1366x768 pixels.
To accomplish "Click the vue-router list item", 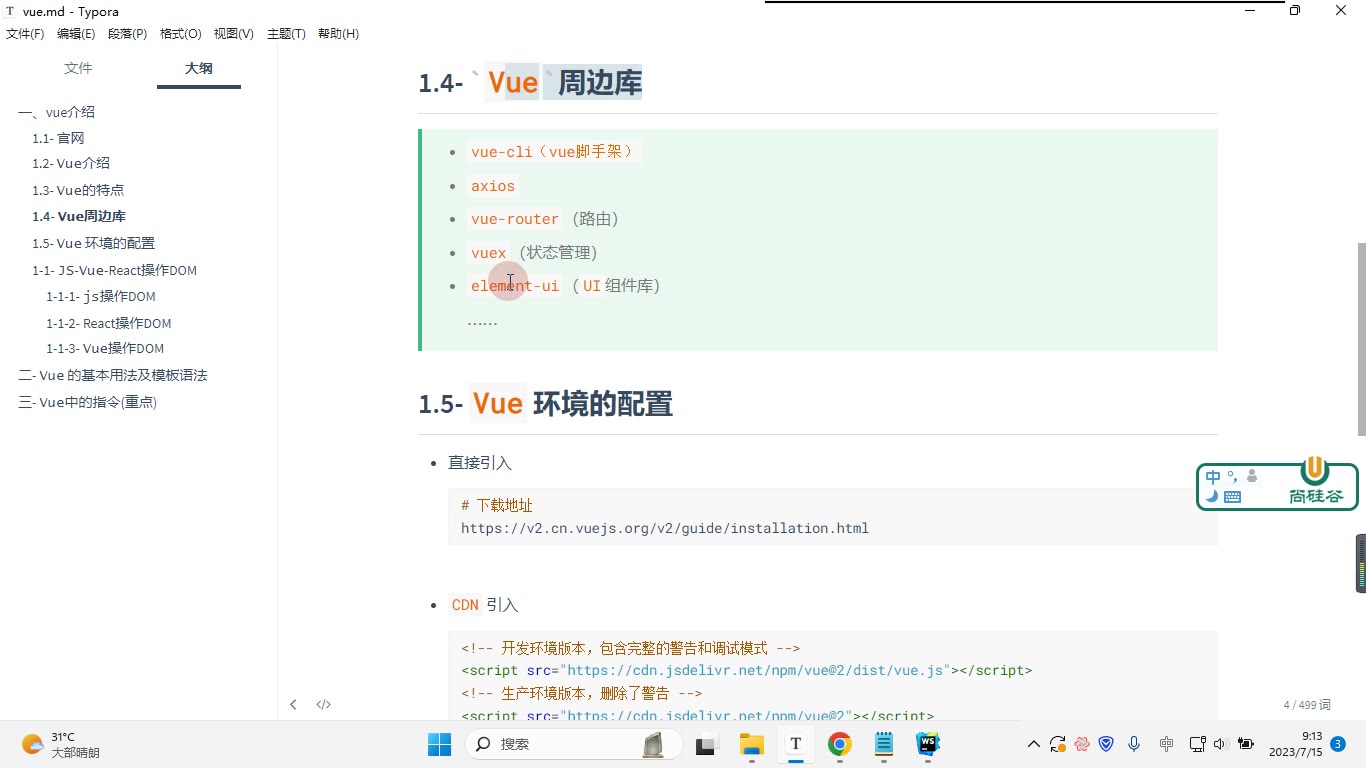I will tap(544, 219).
